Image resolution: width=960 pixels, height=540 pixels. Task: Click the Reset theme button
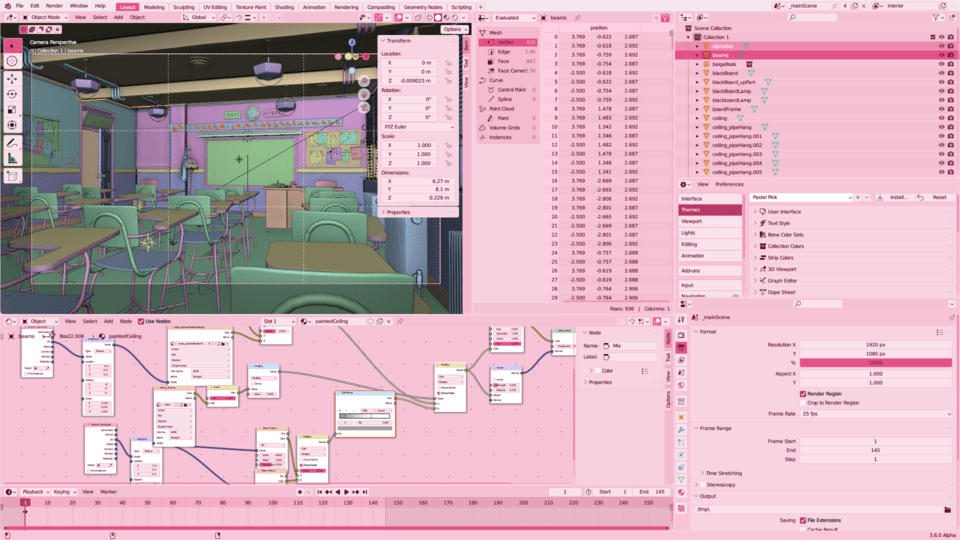(x=934, y=197)
